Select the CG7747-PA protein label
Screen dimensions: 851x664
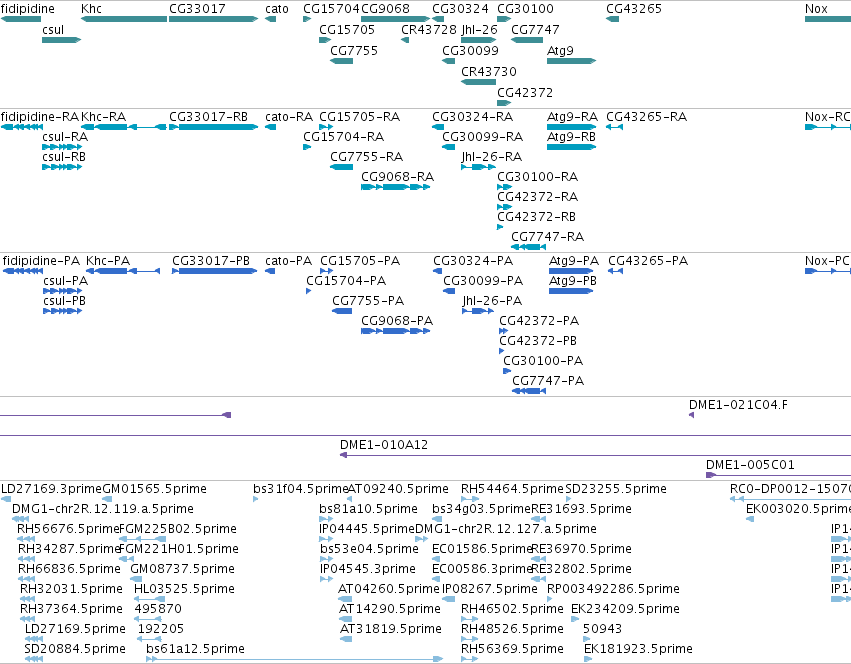point(548,381)
